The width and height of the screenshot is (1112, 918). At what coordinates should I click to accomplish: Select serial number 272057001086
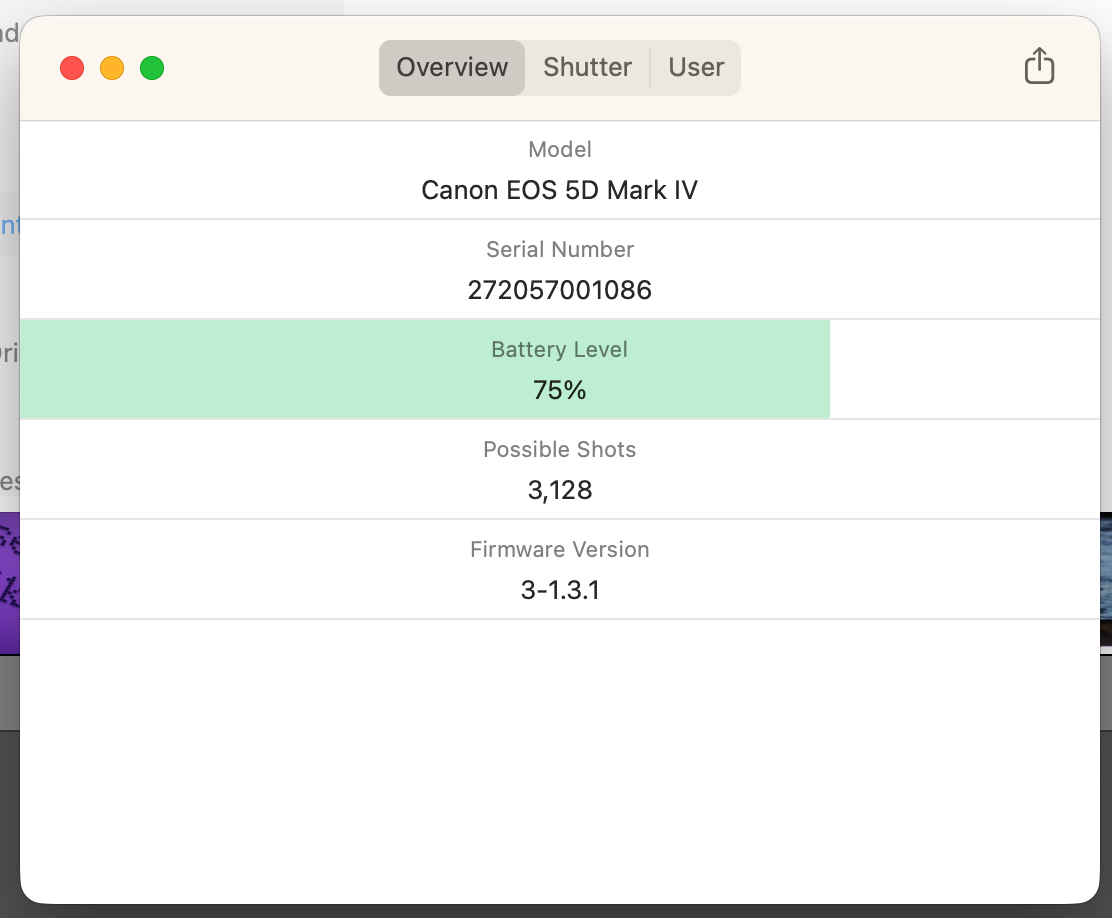[560, 290]
